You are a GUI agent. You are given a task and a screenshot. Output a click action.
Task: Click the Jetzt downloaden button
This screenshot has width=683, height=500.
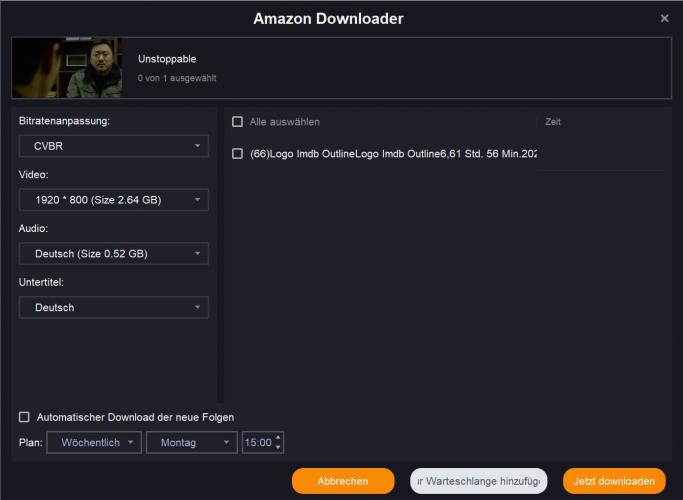(x=614, y=481)
